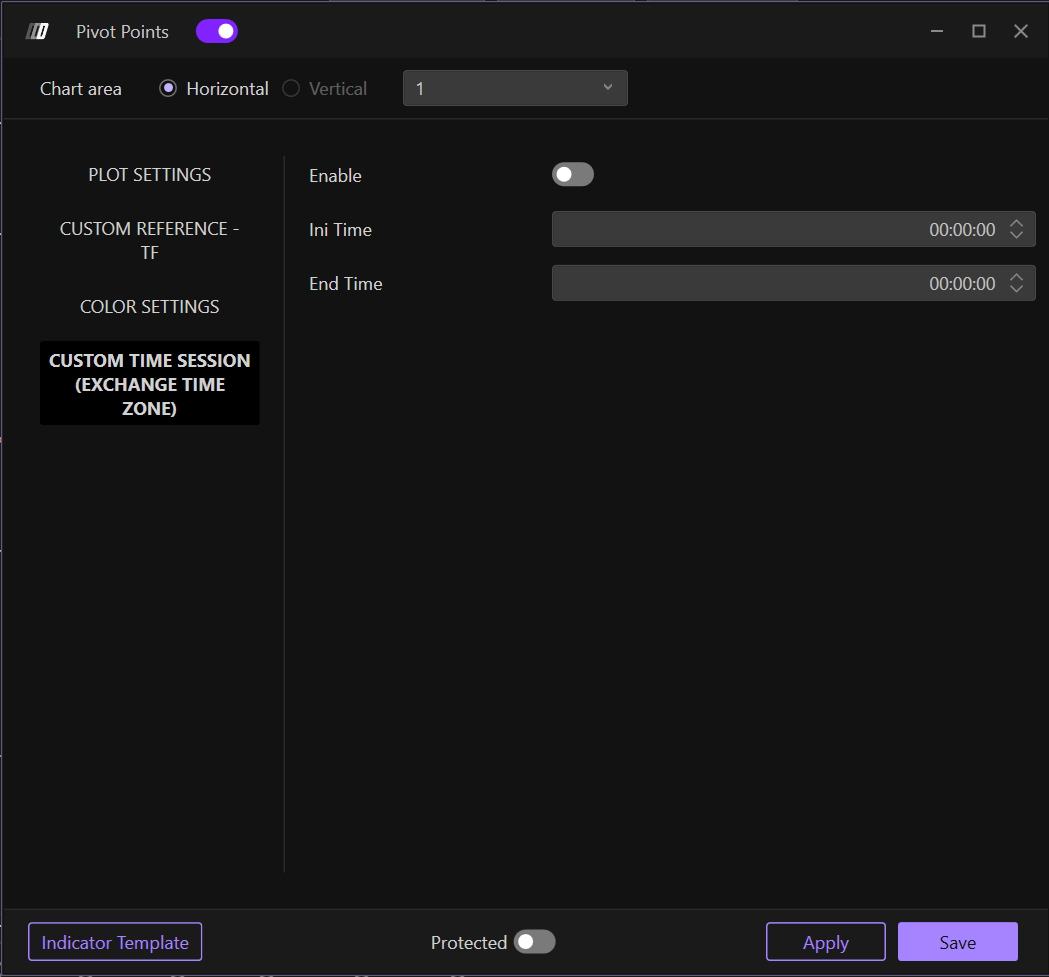The width and height of the screenshot is (1049, 977).
Task: Open the PLOT SETTINGS section
Action: click(150, 175)
